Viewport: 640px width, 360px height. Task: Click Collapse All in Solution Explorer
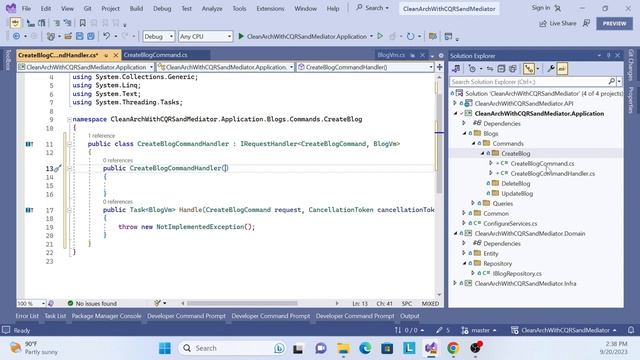[x=501, y=69]
